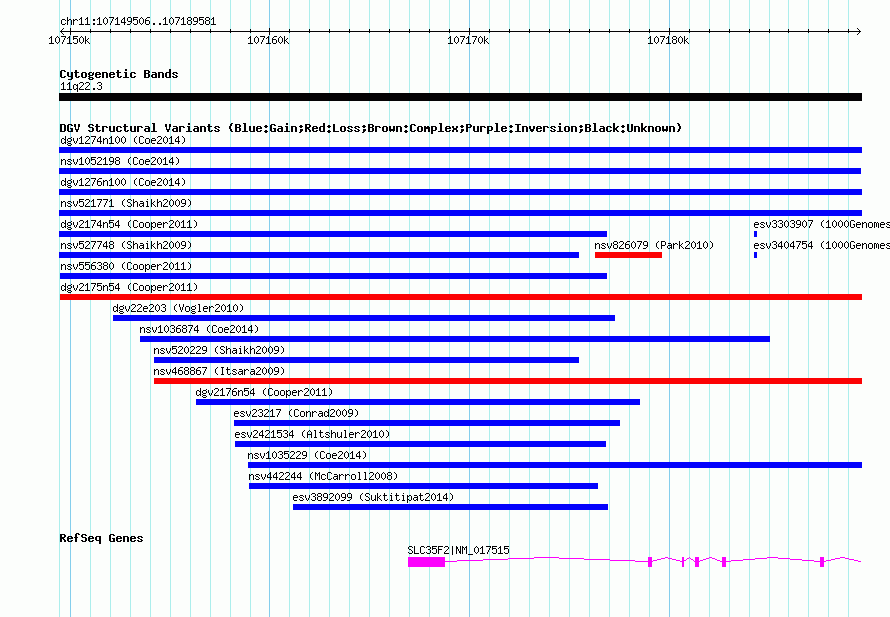890x617 pixels.
Task: Click the large magenta SLC35F2 exon block
Action: (426, 562)
